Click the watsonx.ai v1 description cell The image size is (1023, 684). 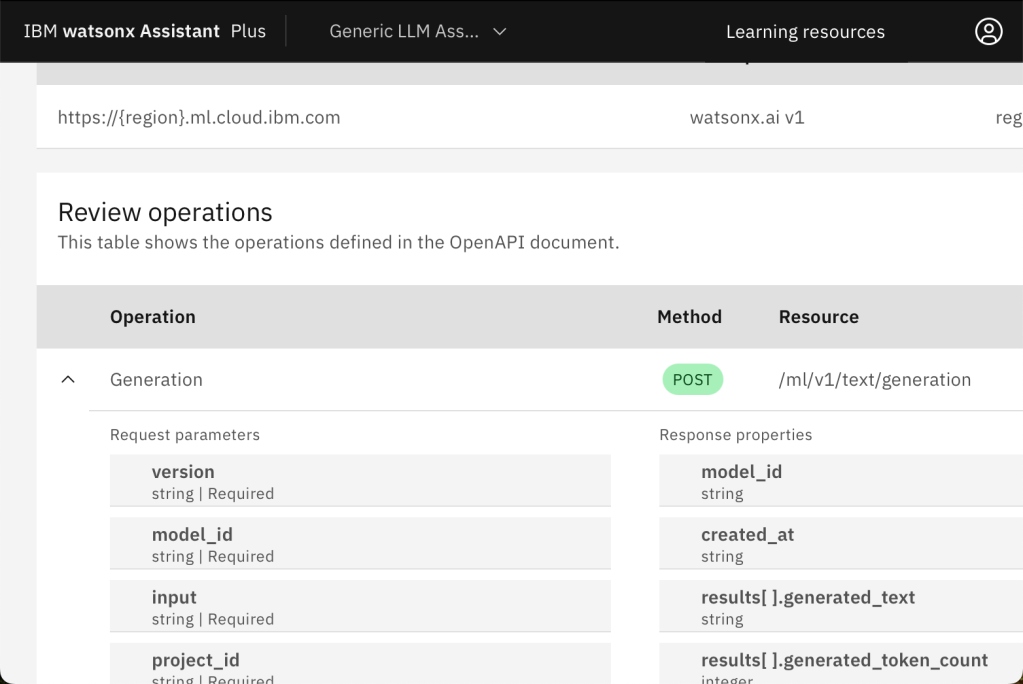tap(747, 117)
